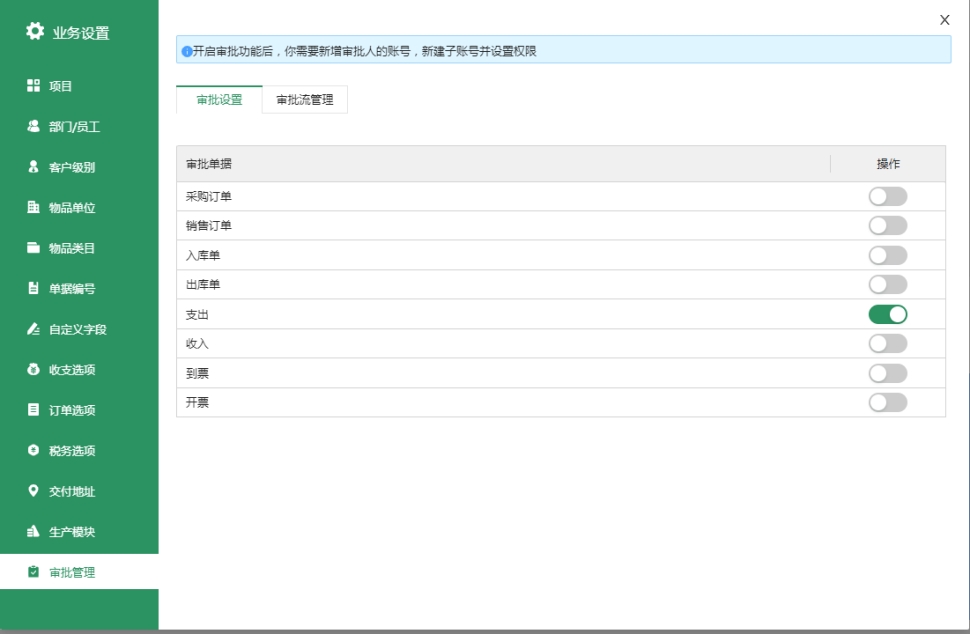
Task: Click the 自定义字段 edit icon
Action: pos(33,329)
